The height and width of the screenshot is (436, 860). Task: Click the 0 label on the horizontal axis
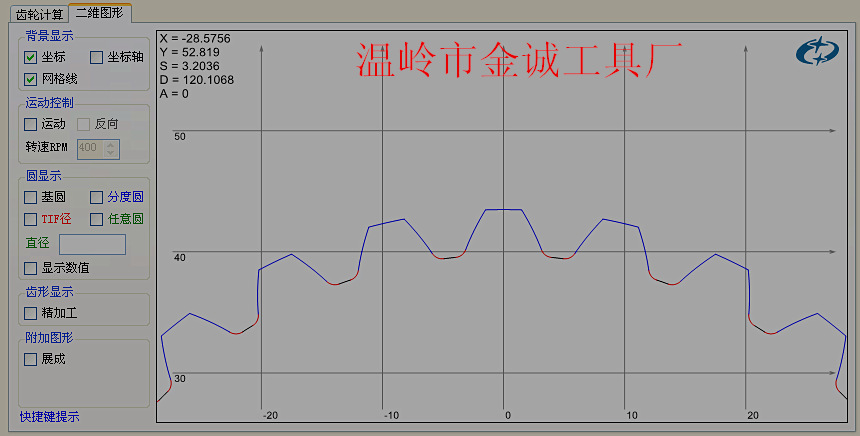coord(508,416)
